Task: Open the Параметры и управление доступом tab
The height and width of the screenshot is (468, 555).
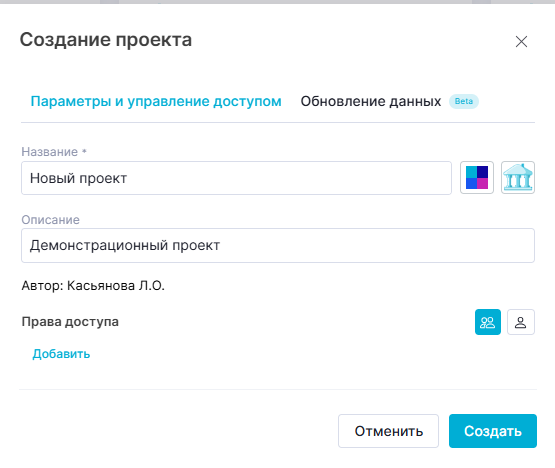Action: tap(156, 102)
